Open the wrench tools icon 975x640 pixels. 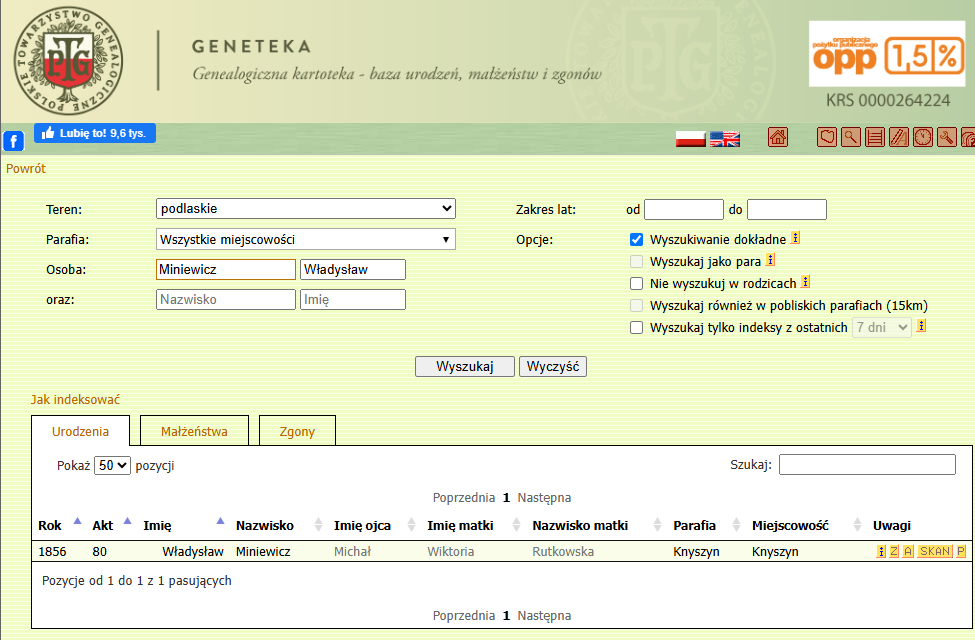click(946, 137)
